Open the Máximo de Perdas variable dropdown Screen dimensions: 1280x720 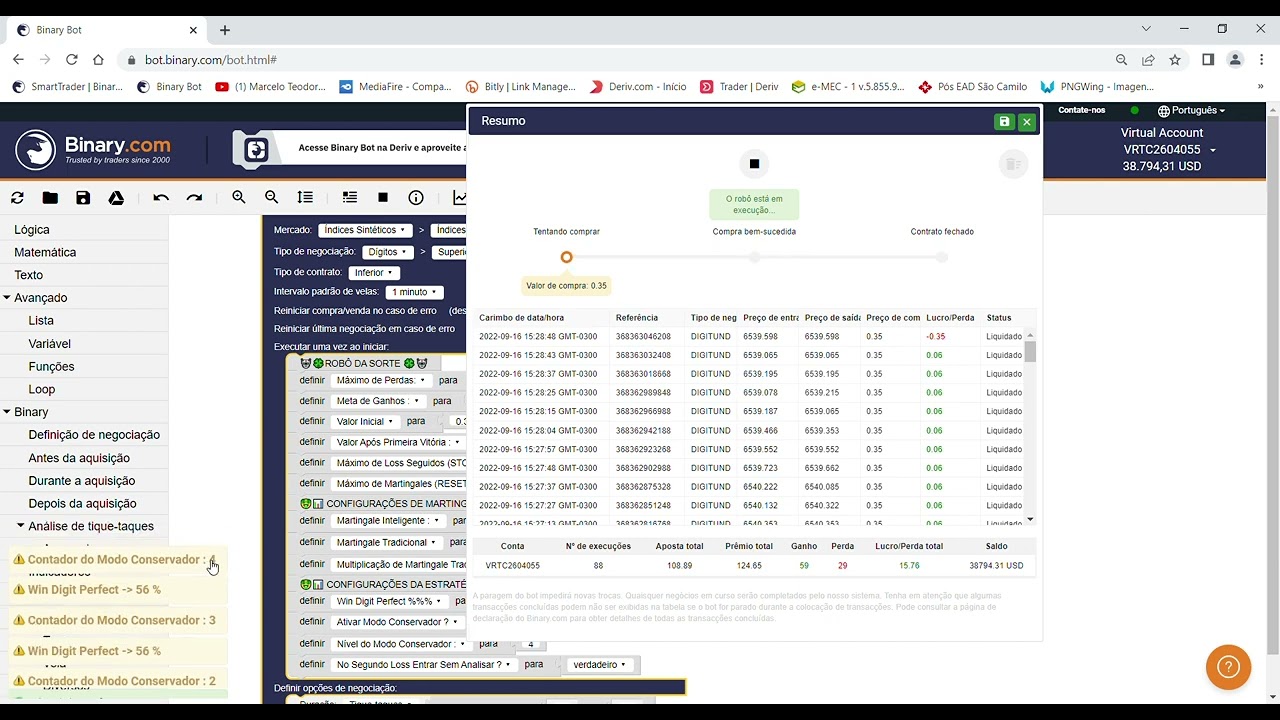(x=381, y=380)
